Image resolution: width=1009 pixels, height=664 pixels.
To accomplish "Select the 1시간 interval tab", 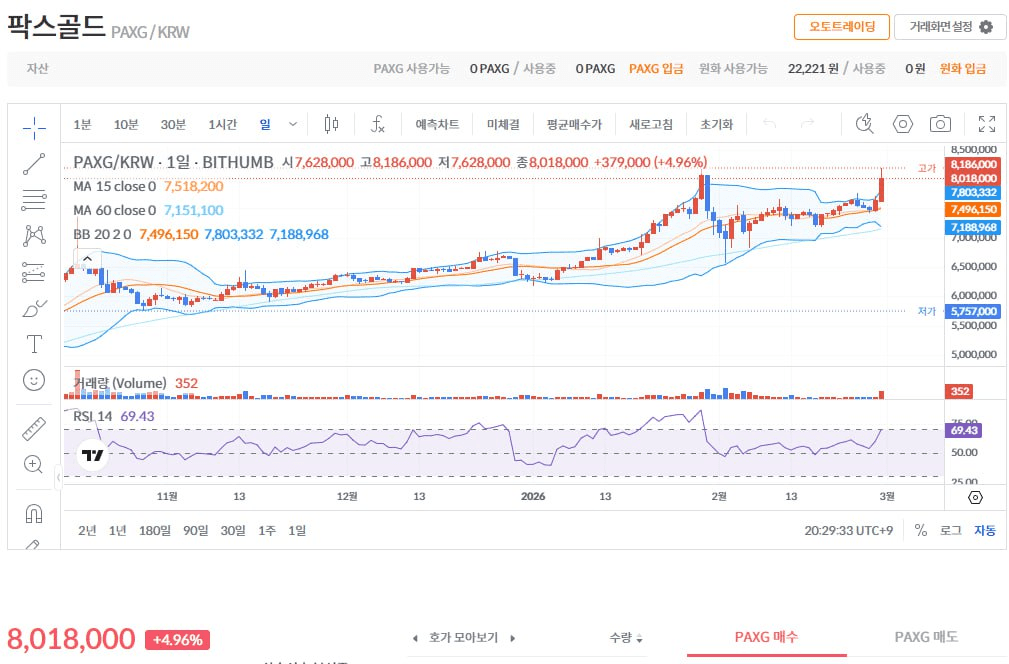I will pos(222,124).
